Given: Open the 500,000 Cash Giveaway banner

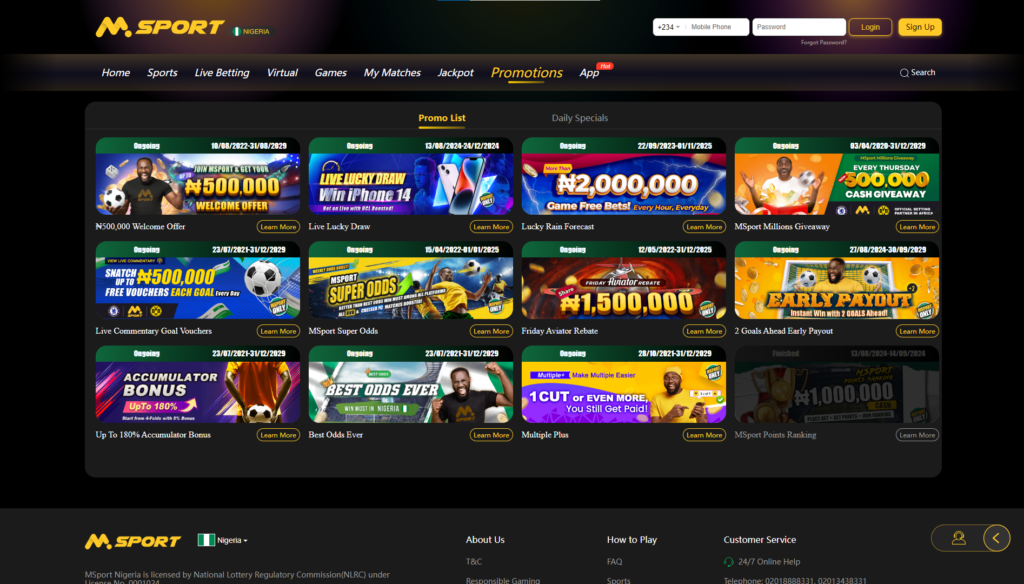Looking at the screenshot, I should pos(837,176).
